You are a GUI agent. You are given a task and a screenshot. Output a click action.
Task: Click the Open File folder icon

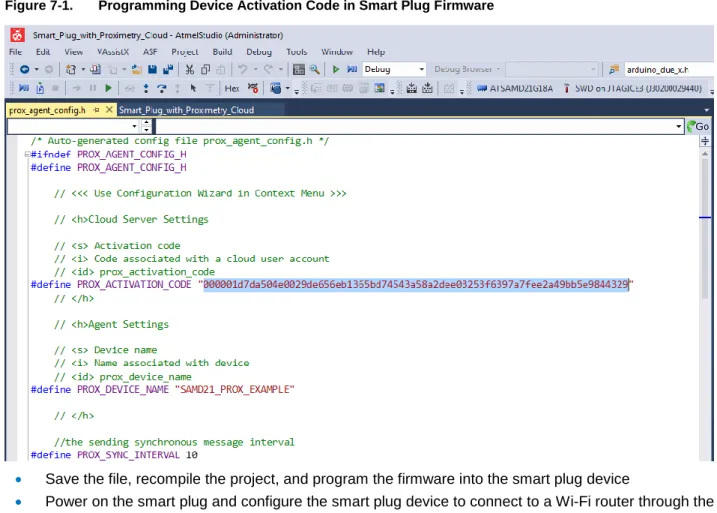point(136,69)
